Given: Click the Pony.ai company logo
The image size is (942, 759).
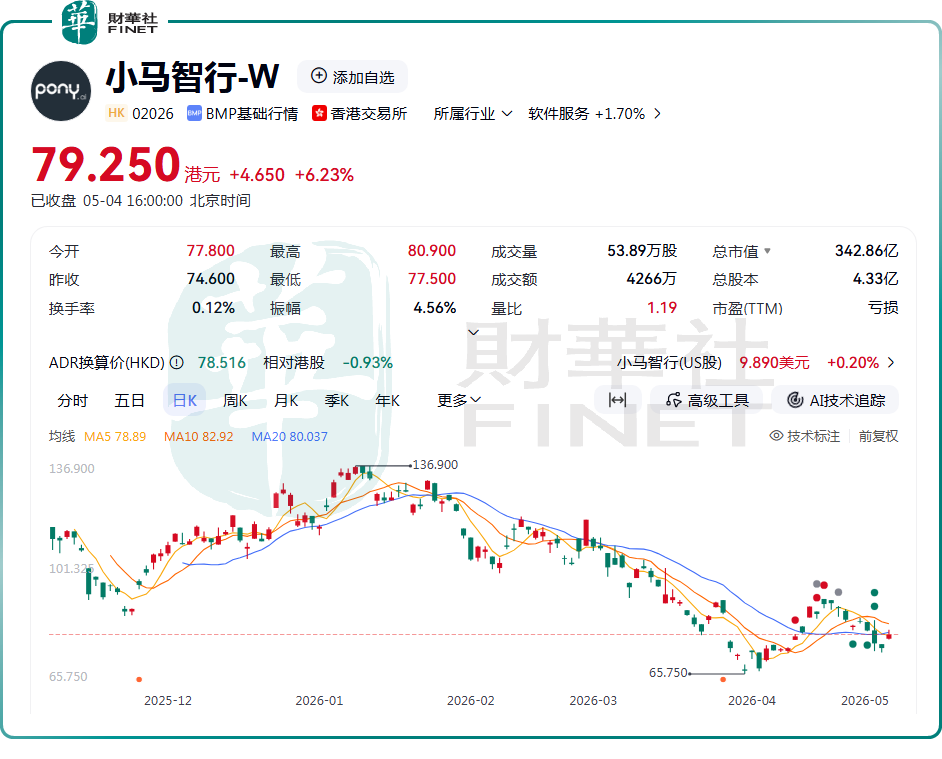Looking at the screenshot, I should (61, 91).
